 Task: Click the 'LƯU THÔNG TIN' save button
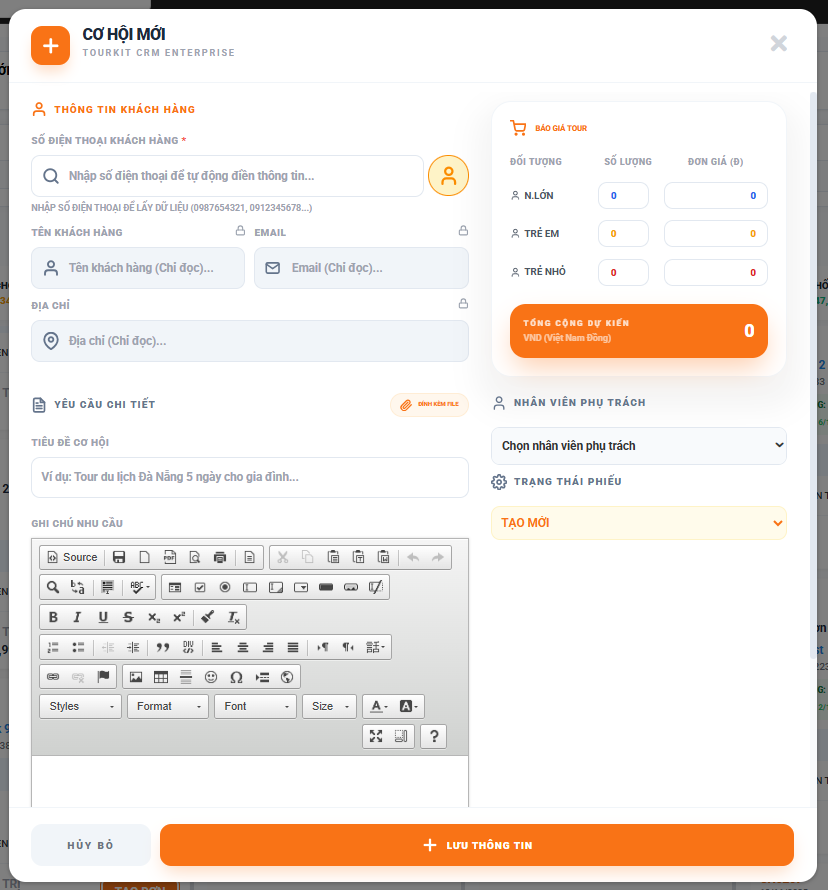click(x=476, y=845)
